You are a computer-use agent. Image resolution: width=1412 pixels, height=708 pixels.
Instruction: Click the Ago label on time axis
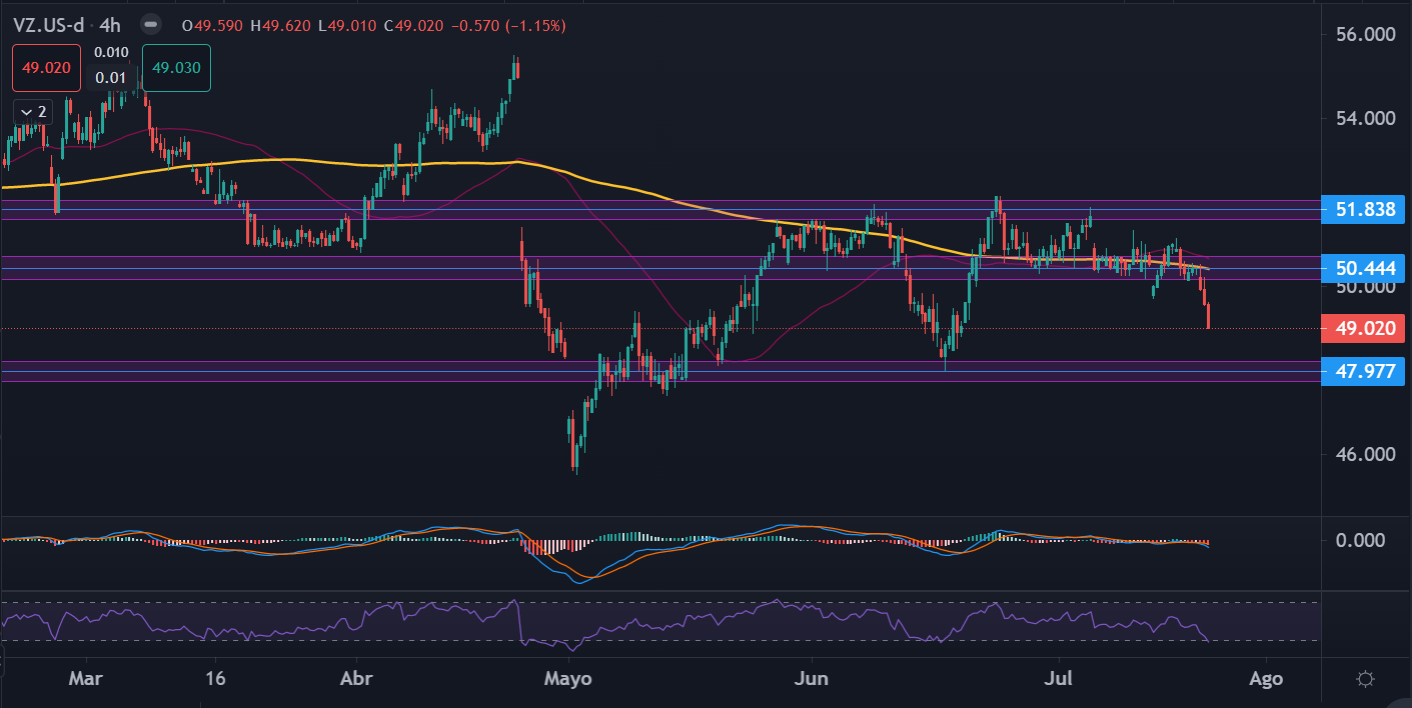[1266, 679]
